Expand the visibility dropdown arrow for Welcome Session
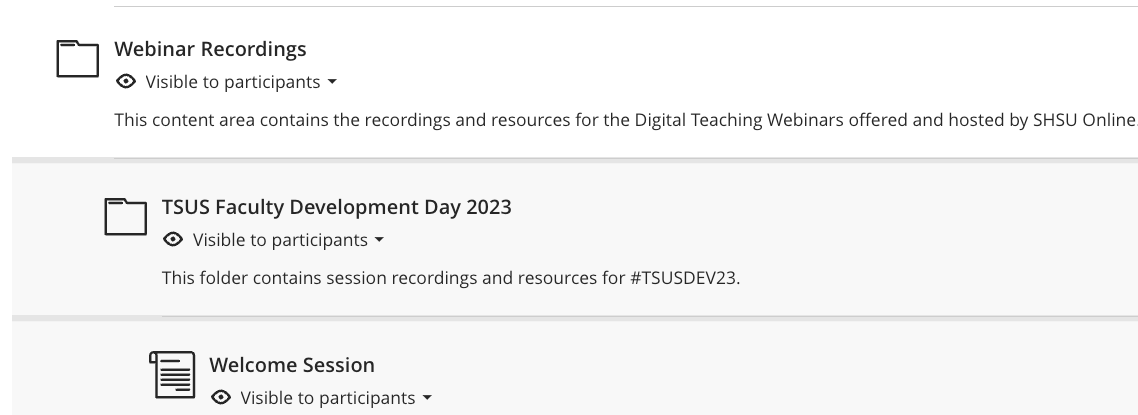The image size is (1138, 415). 427,398
